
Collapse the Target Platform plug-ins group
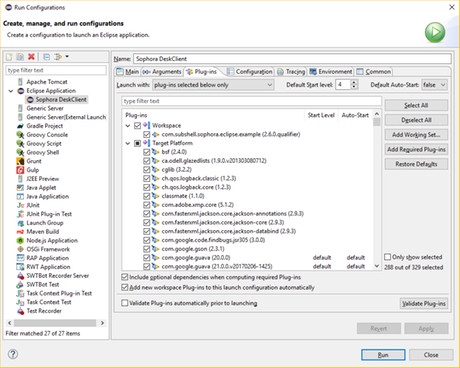128,143
